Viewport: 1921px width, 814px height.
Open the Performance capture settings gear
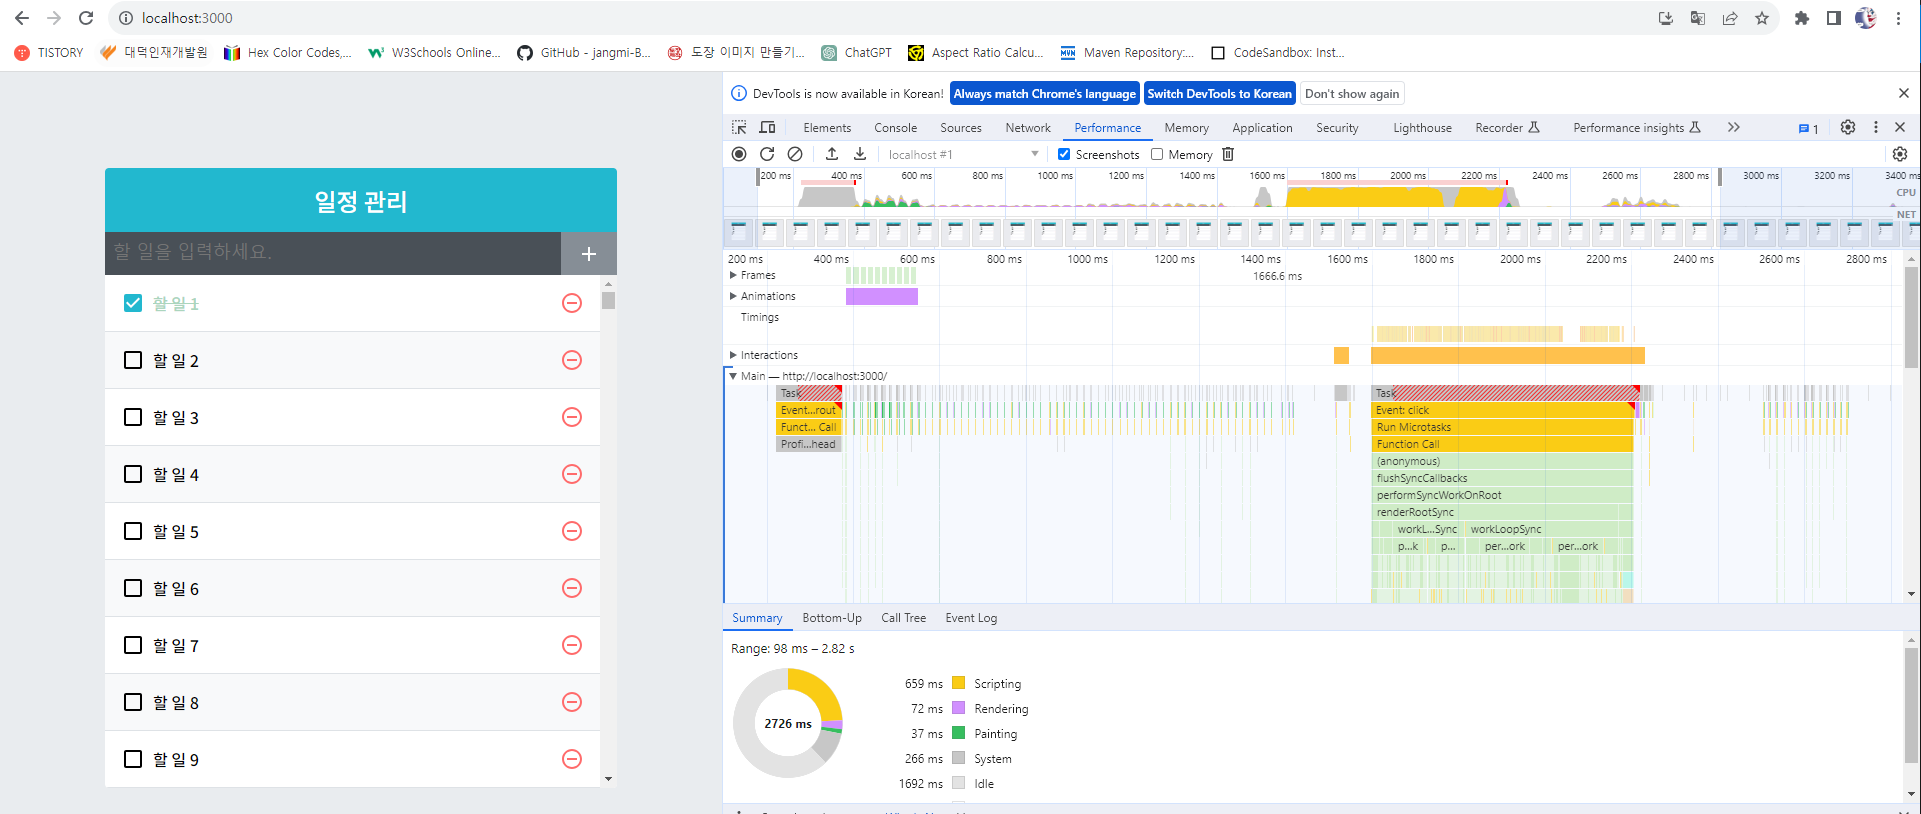point(1900,154)
